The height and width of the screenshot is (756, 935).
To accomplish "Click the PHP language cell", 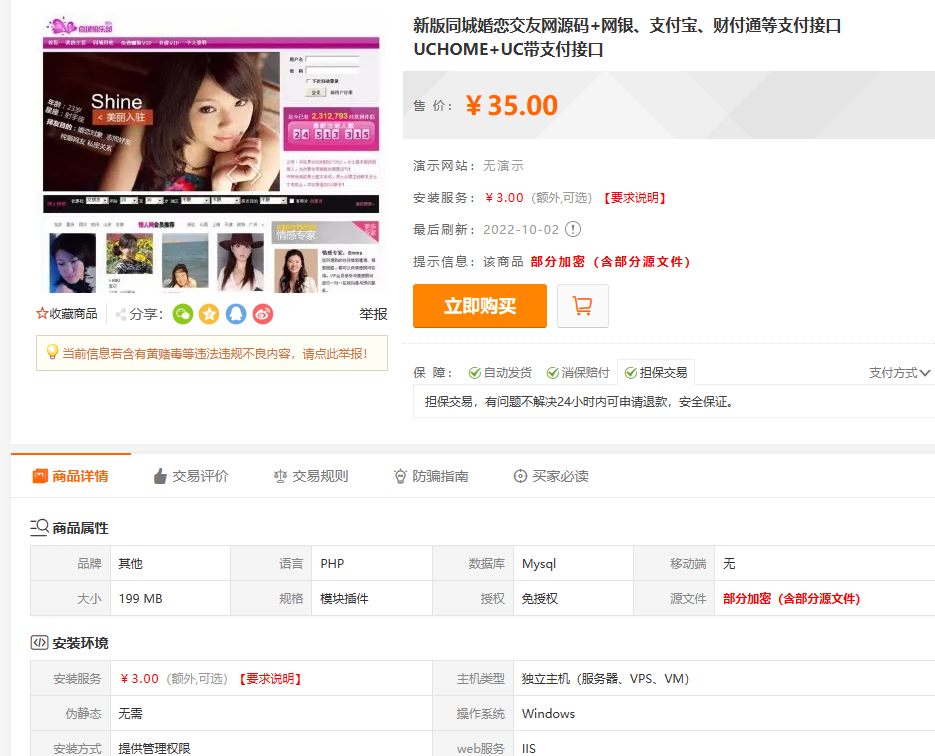I will tap(371, 563).
